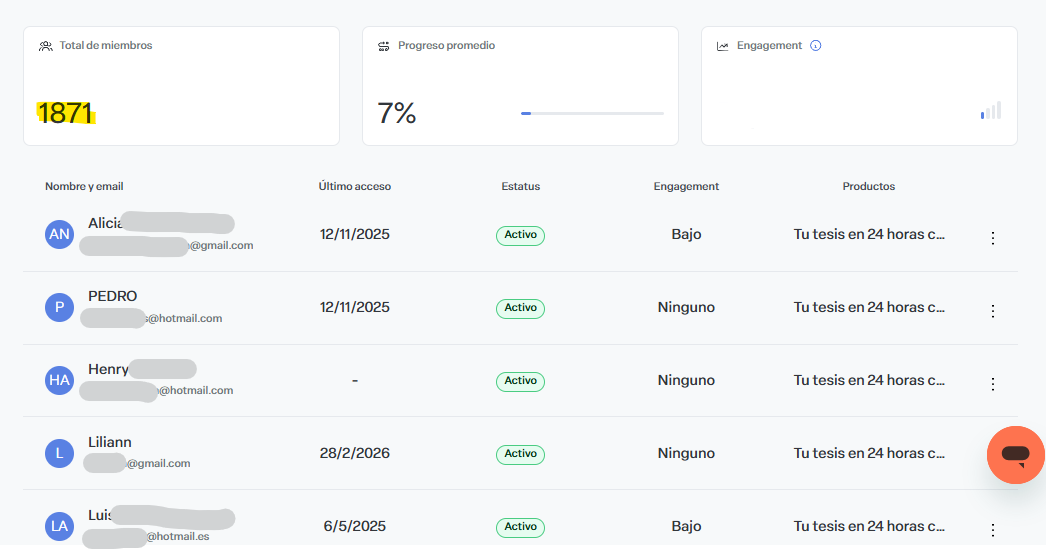The image size is (1046, 550).
Task: Click the engagement signal bars icon
Action: pos(991,111)
